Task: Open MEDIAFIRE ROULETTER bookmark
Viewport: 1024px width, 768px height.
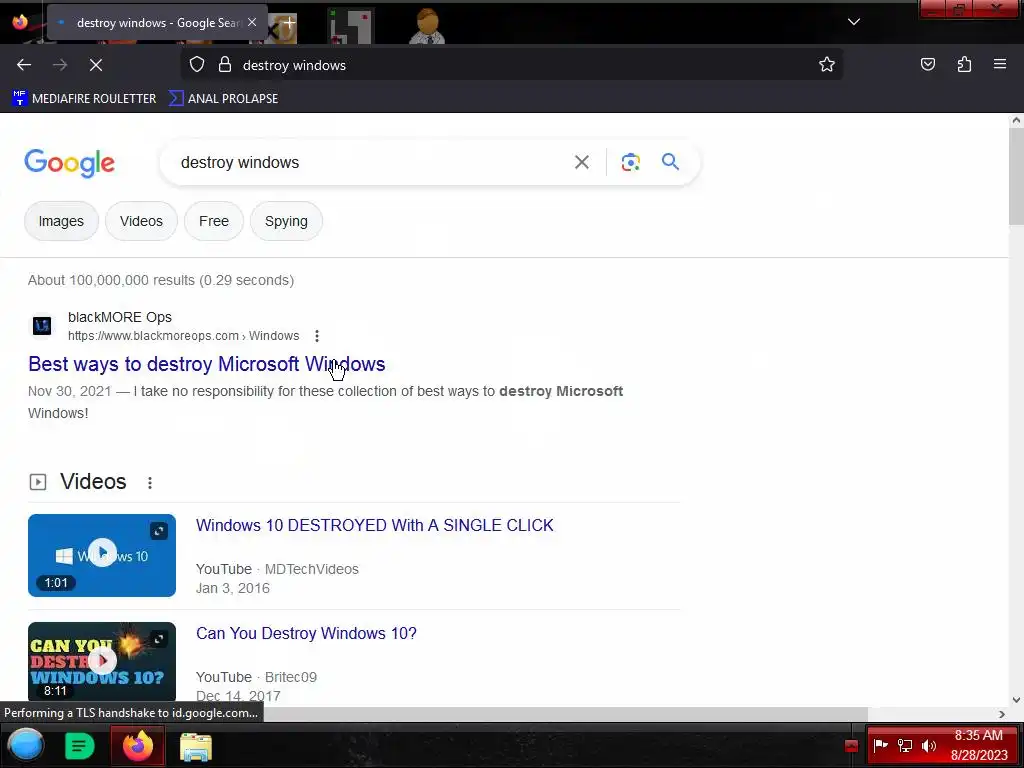Action: tap(84, 99)
